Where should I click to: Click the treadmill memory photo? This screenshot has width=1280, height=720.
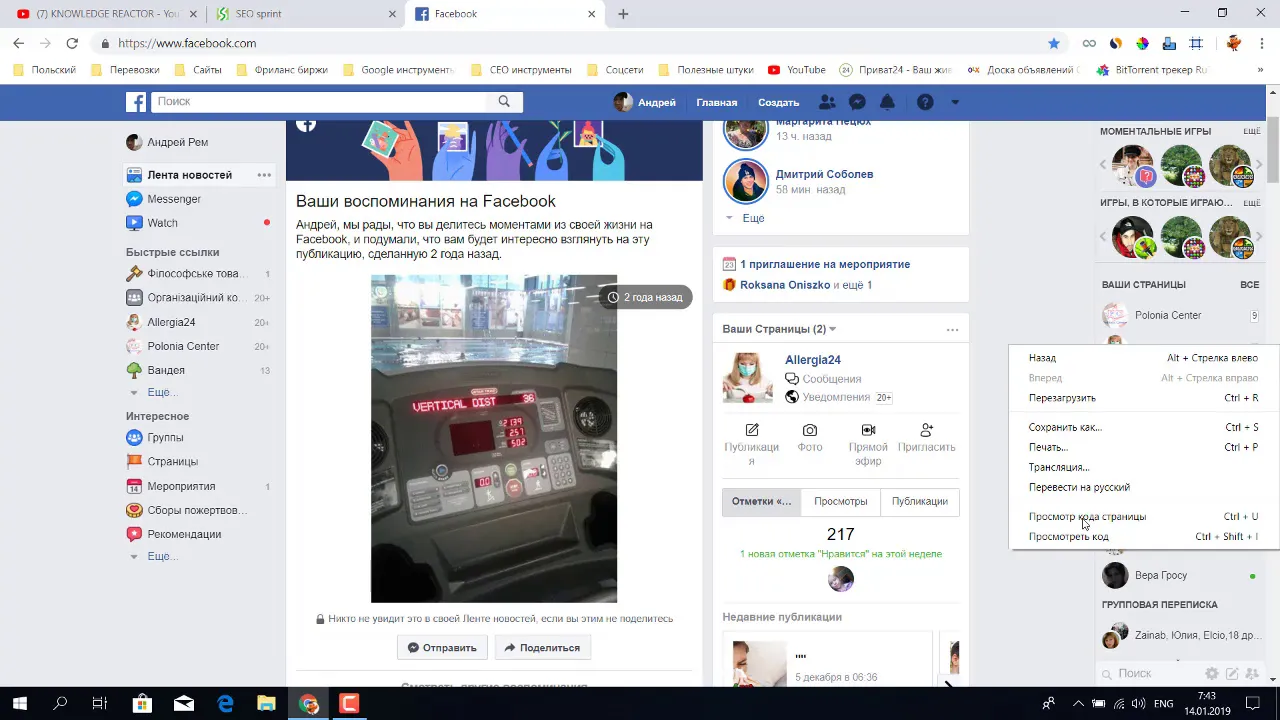pos(494,439)
